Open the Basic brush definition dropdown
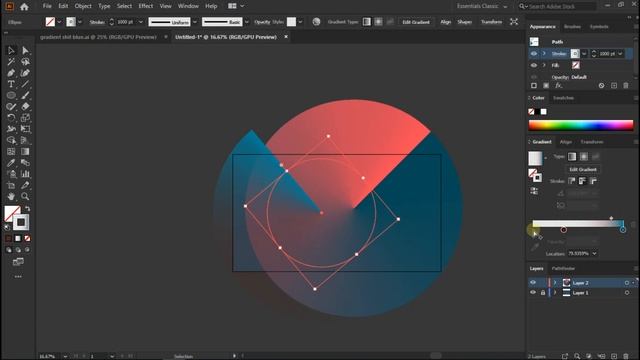 pyautogui.click(x=247, y=22)
